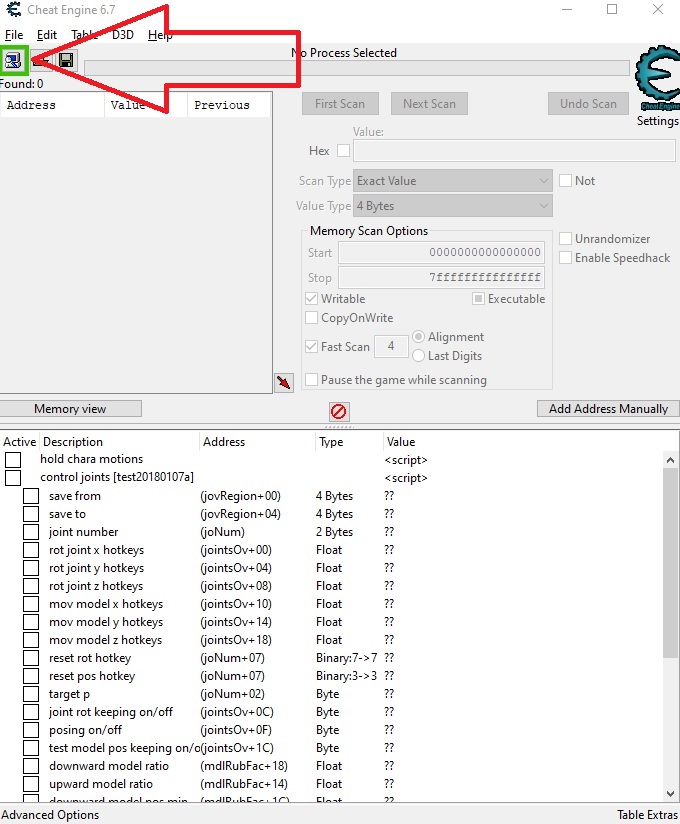This screenshot has width=680, height=824.
Task: Open the process list icon
Action: point(13,60)
